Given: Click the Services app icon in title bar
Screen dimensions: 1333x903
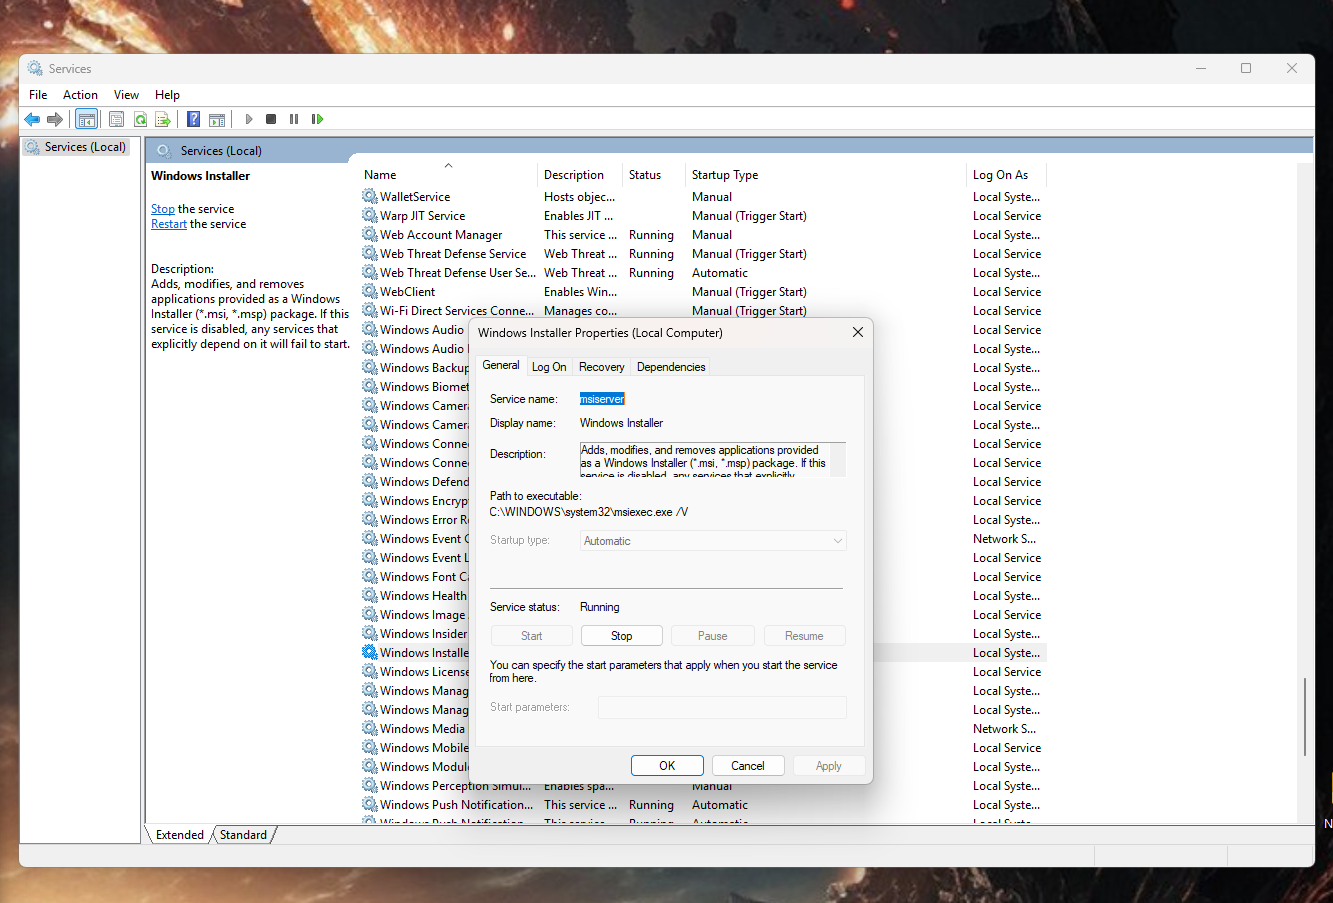Looking at the screenshot, I should pos(35,69).
